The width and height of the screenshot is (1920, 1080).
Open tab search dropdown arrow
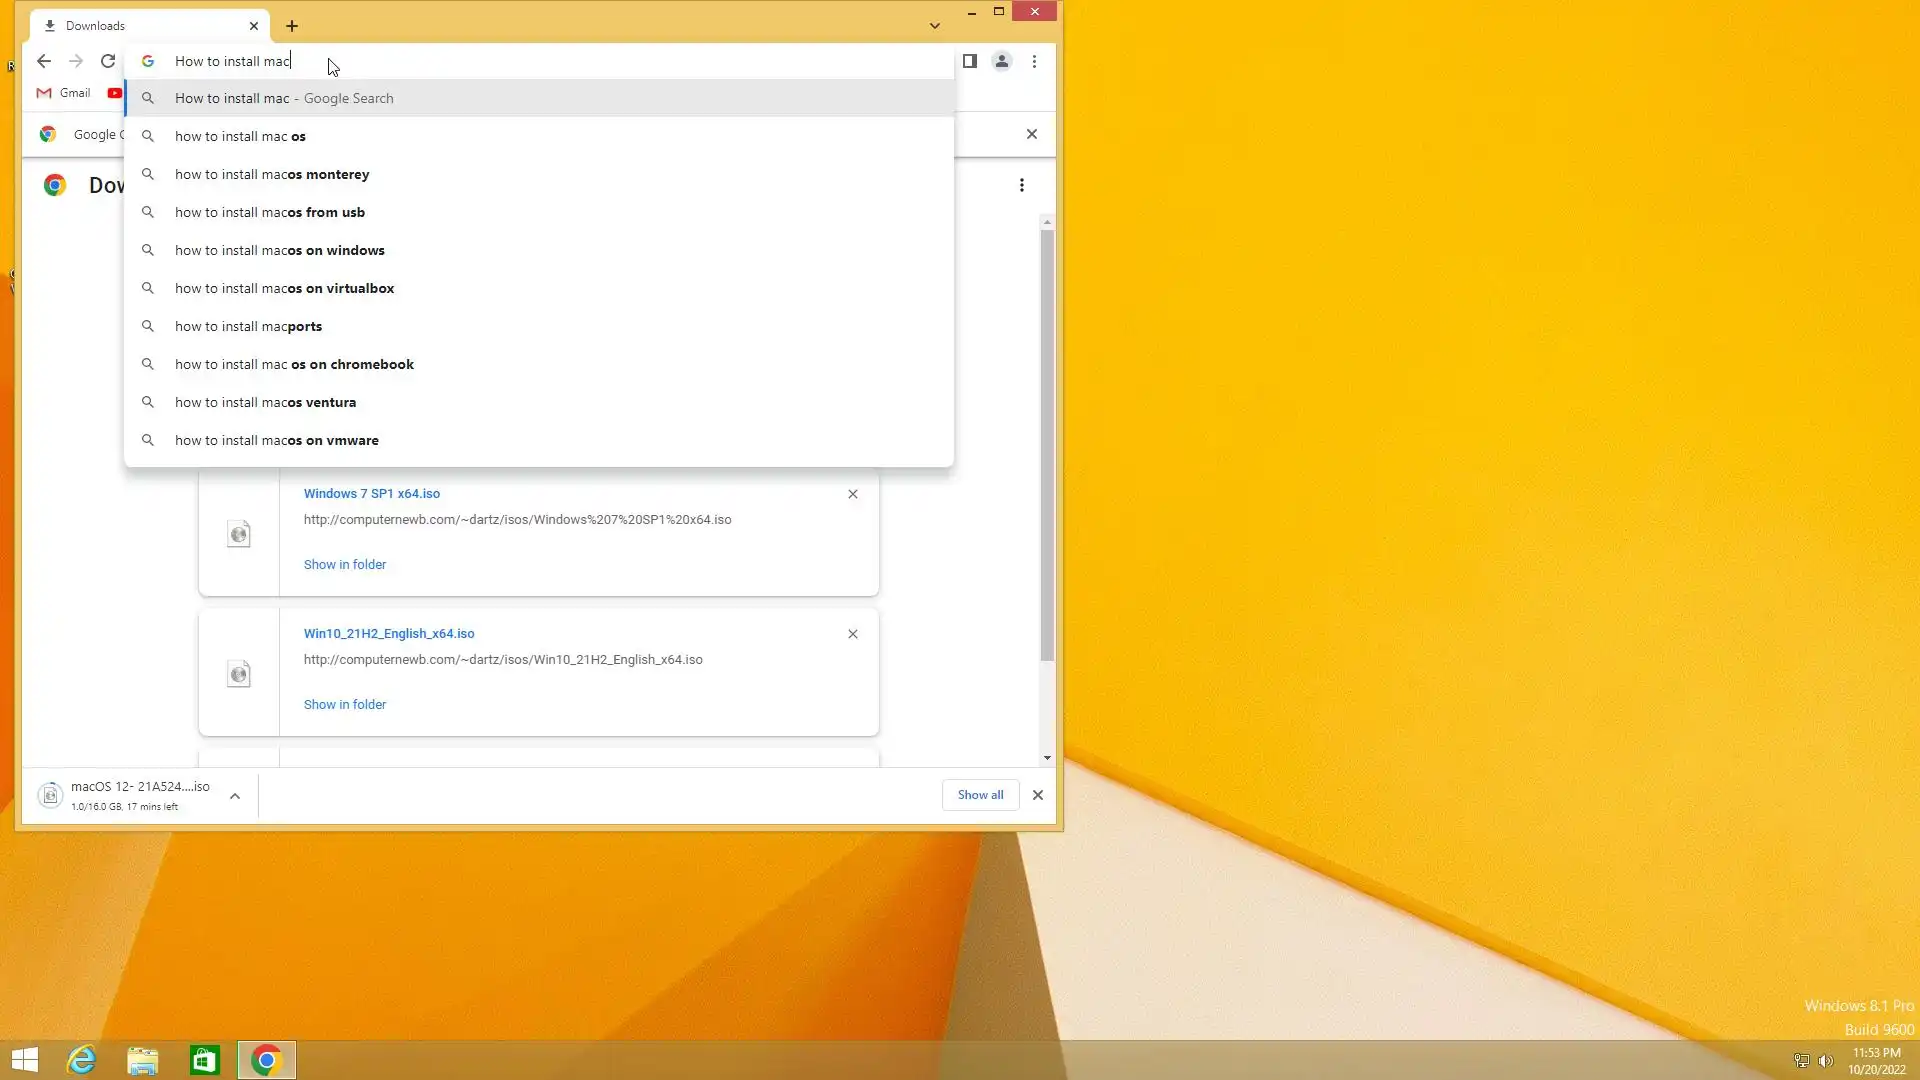pyautogui.click(x=934, y=26)
